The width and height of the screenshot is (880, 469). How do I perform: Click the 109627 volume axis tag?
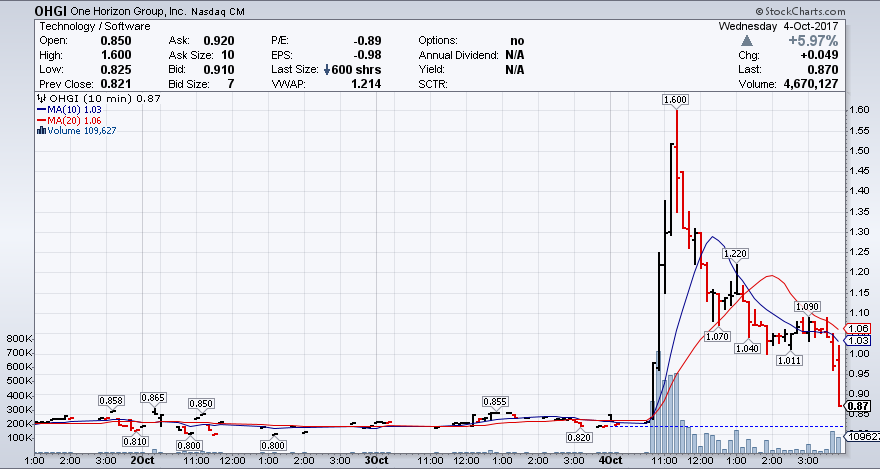(x=861, y=437)
